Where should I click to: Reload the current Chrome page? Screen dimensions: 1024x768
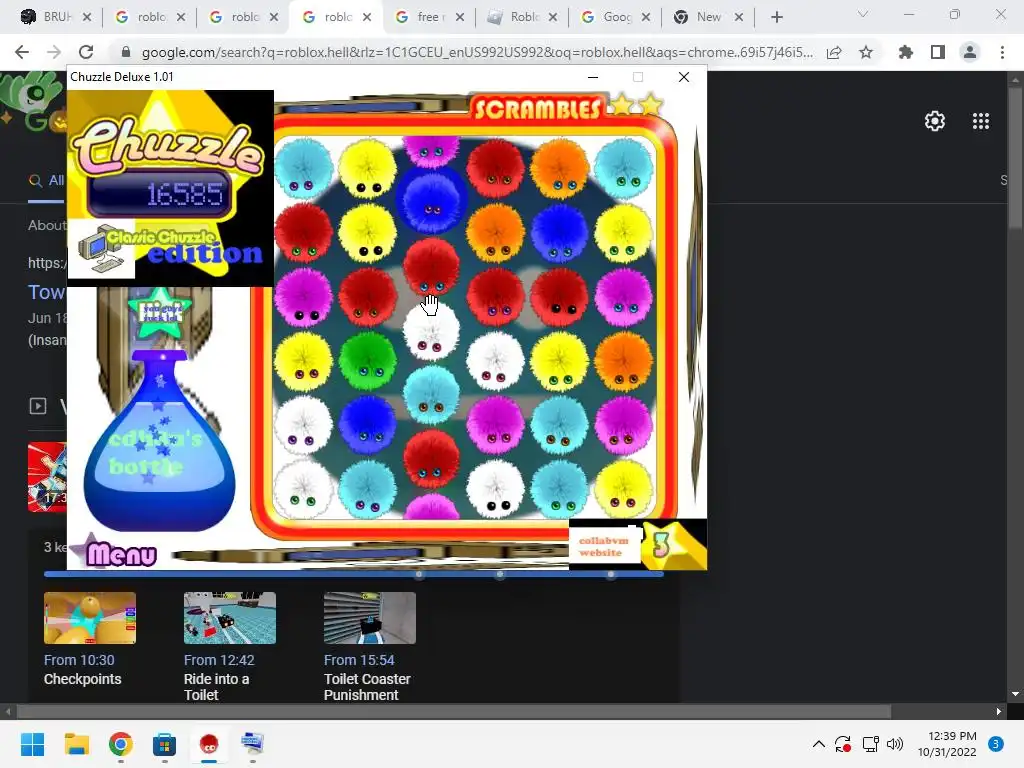click(86, 52)
